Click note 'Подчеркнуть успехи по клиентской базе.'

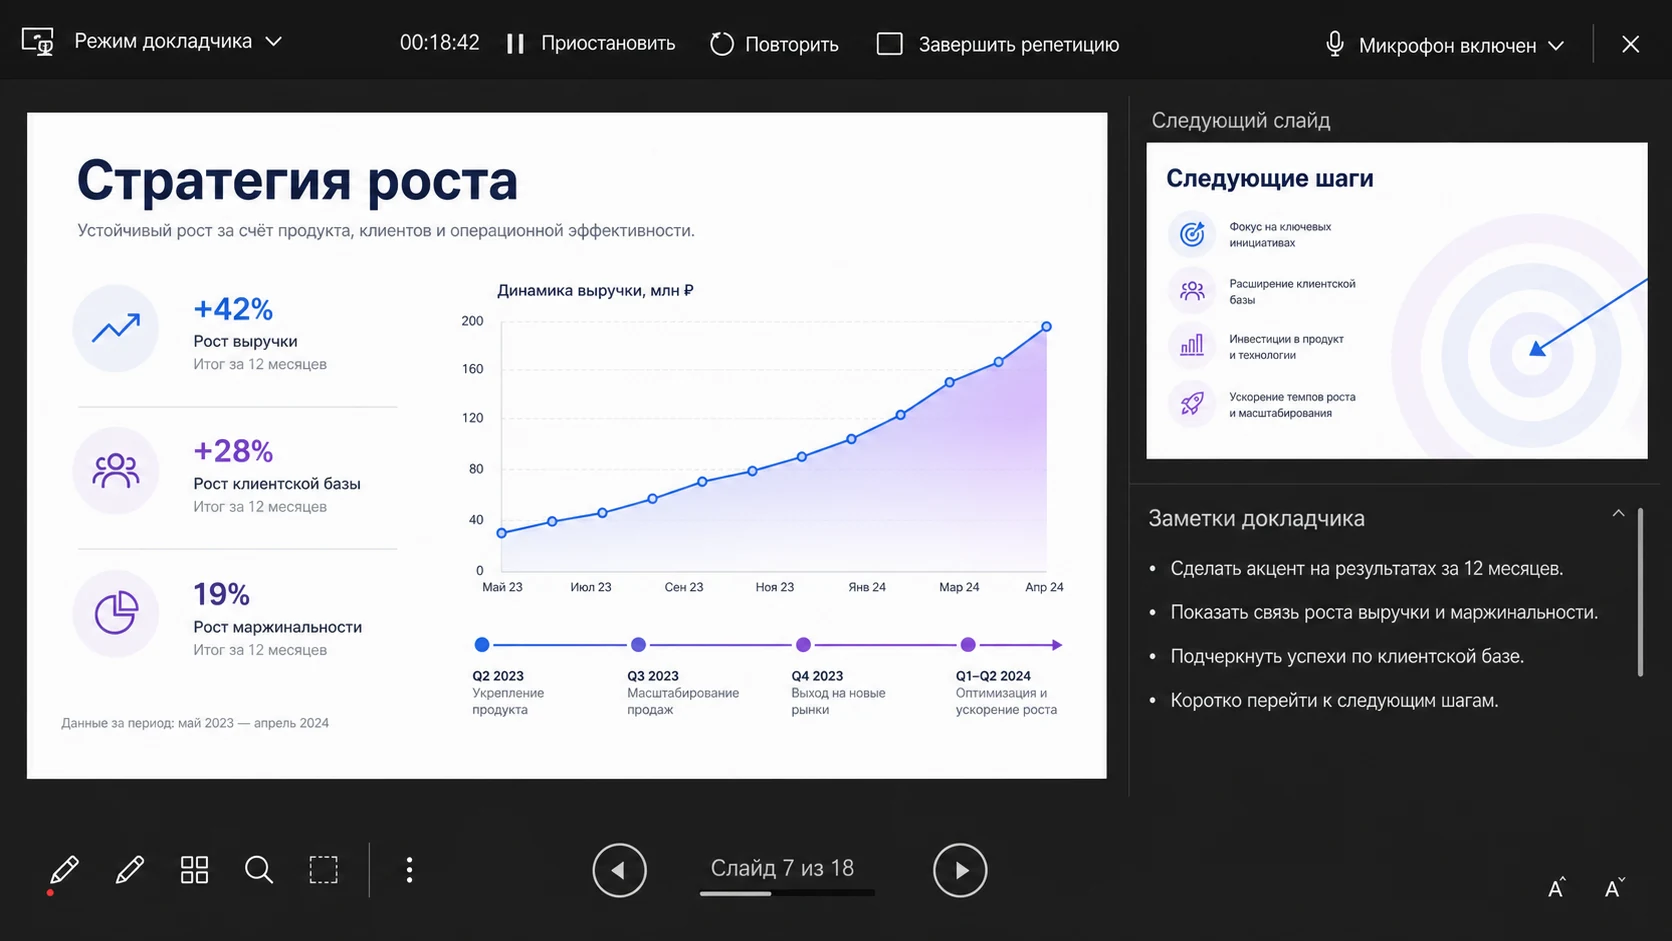pyautogui.click(x=1347, y=656)
